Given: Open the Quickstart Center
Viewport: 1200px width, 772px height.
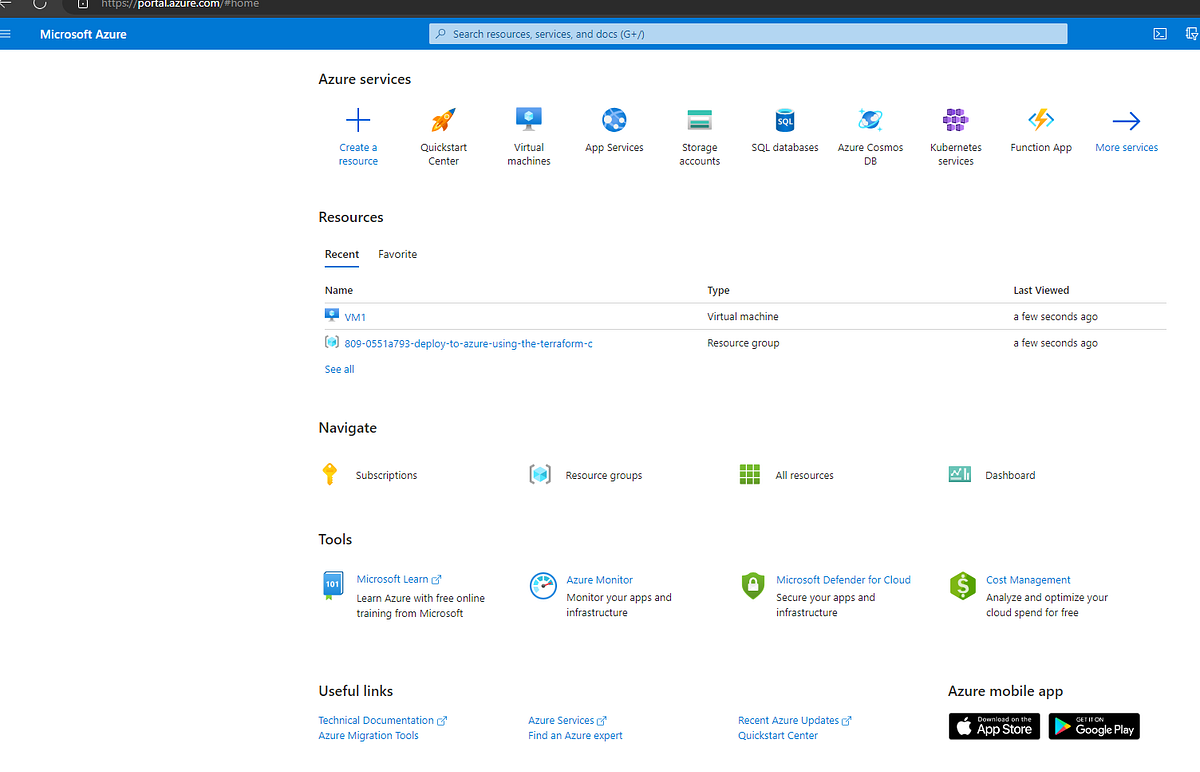Looking at the screenshot, I should click(443, 135).
